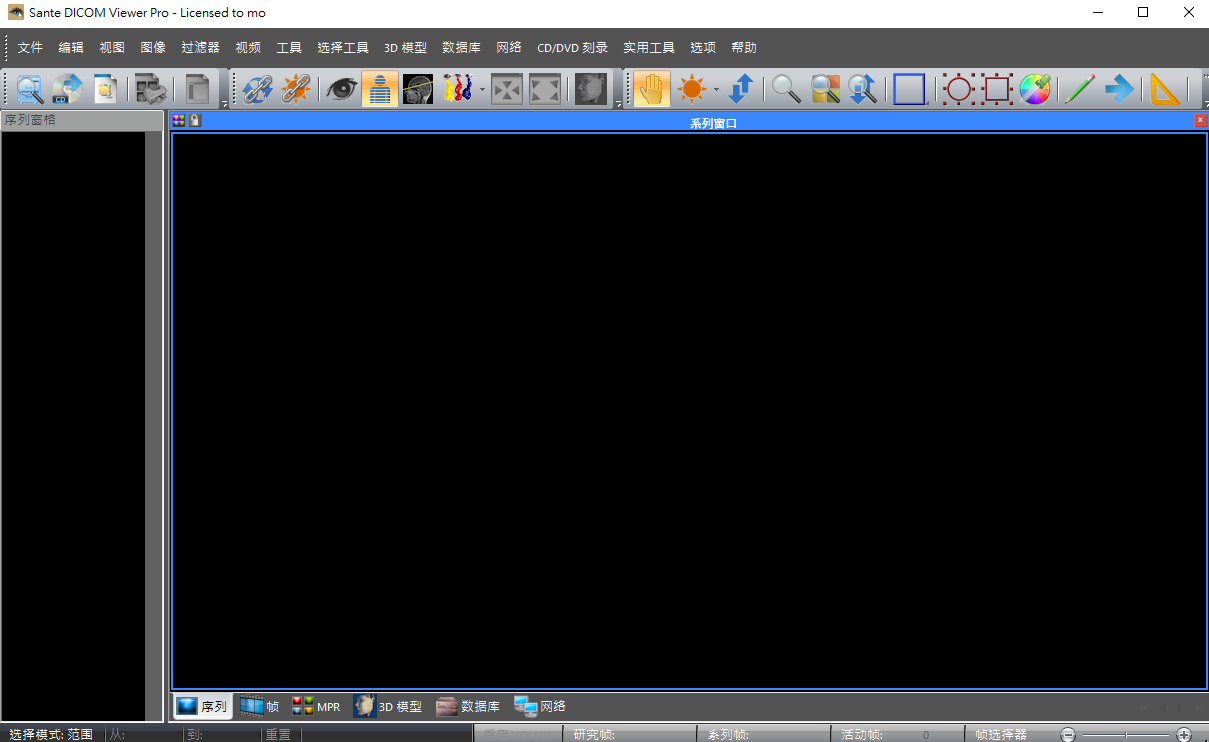Select the orange sun brightness tool

692,89
